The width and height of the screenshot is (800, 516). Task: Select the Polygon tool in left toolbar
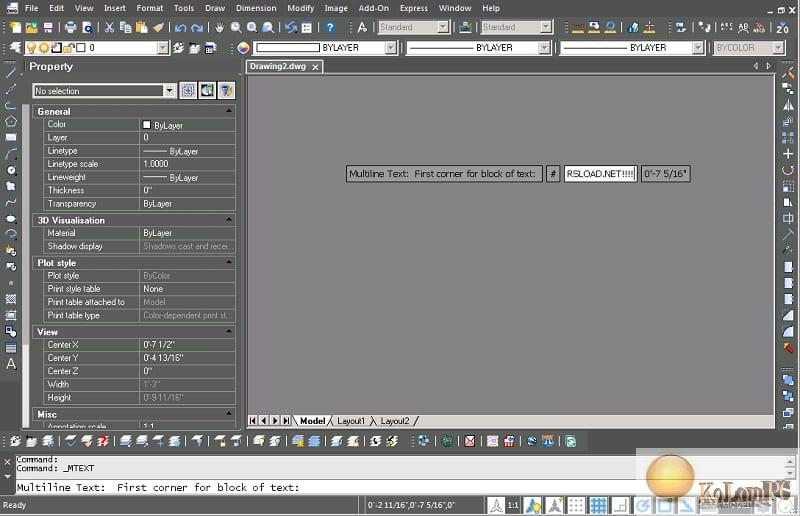click(x=11, y=121)
